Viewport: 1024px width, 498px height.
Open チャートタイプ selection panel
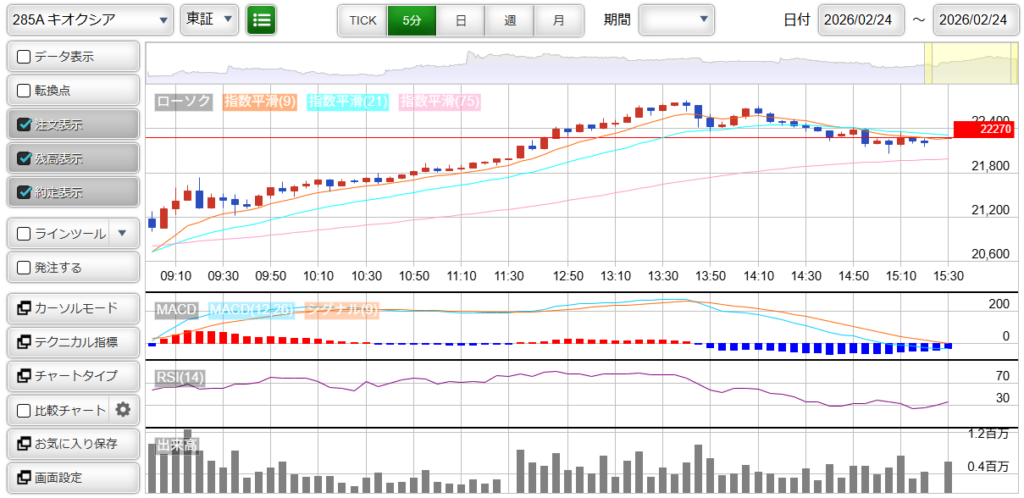pos(72,375)
